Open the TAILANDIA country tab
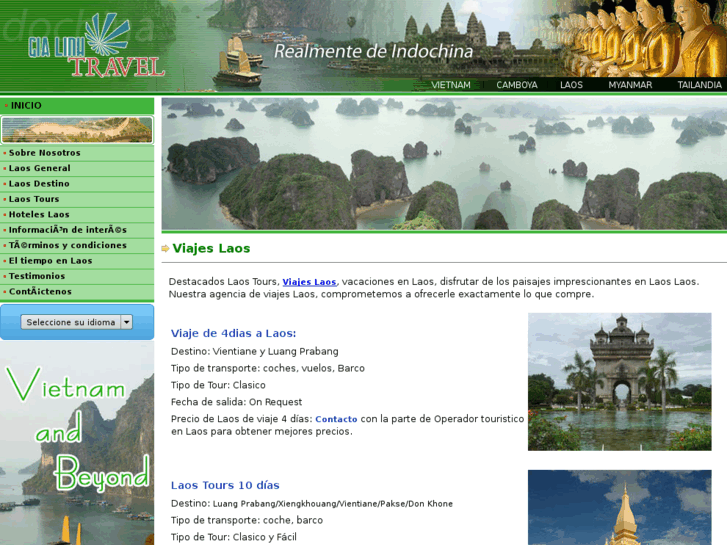 [699, 85]
